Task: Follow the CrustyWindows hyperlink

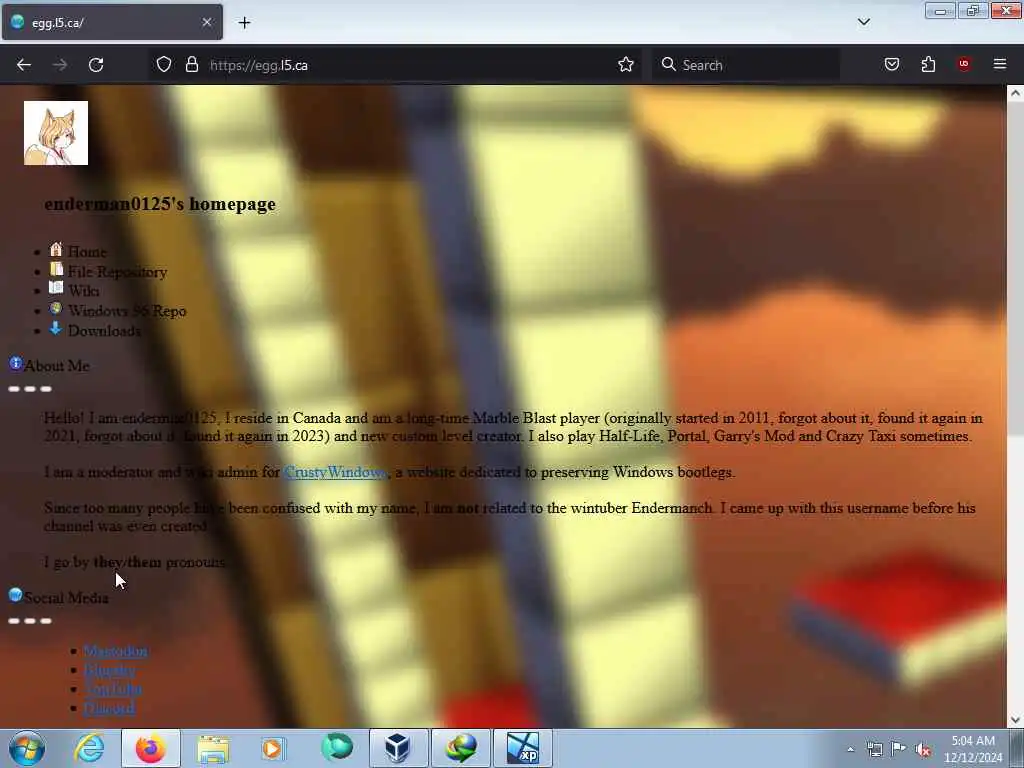Action: tap(336, 472)
